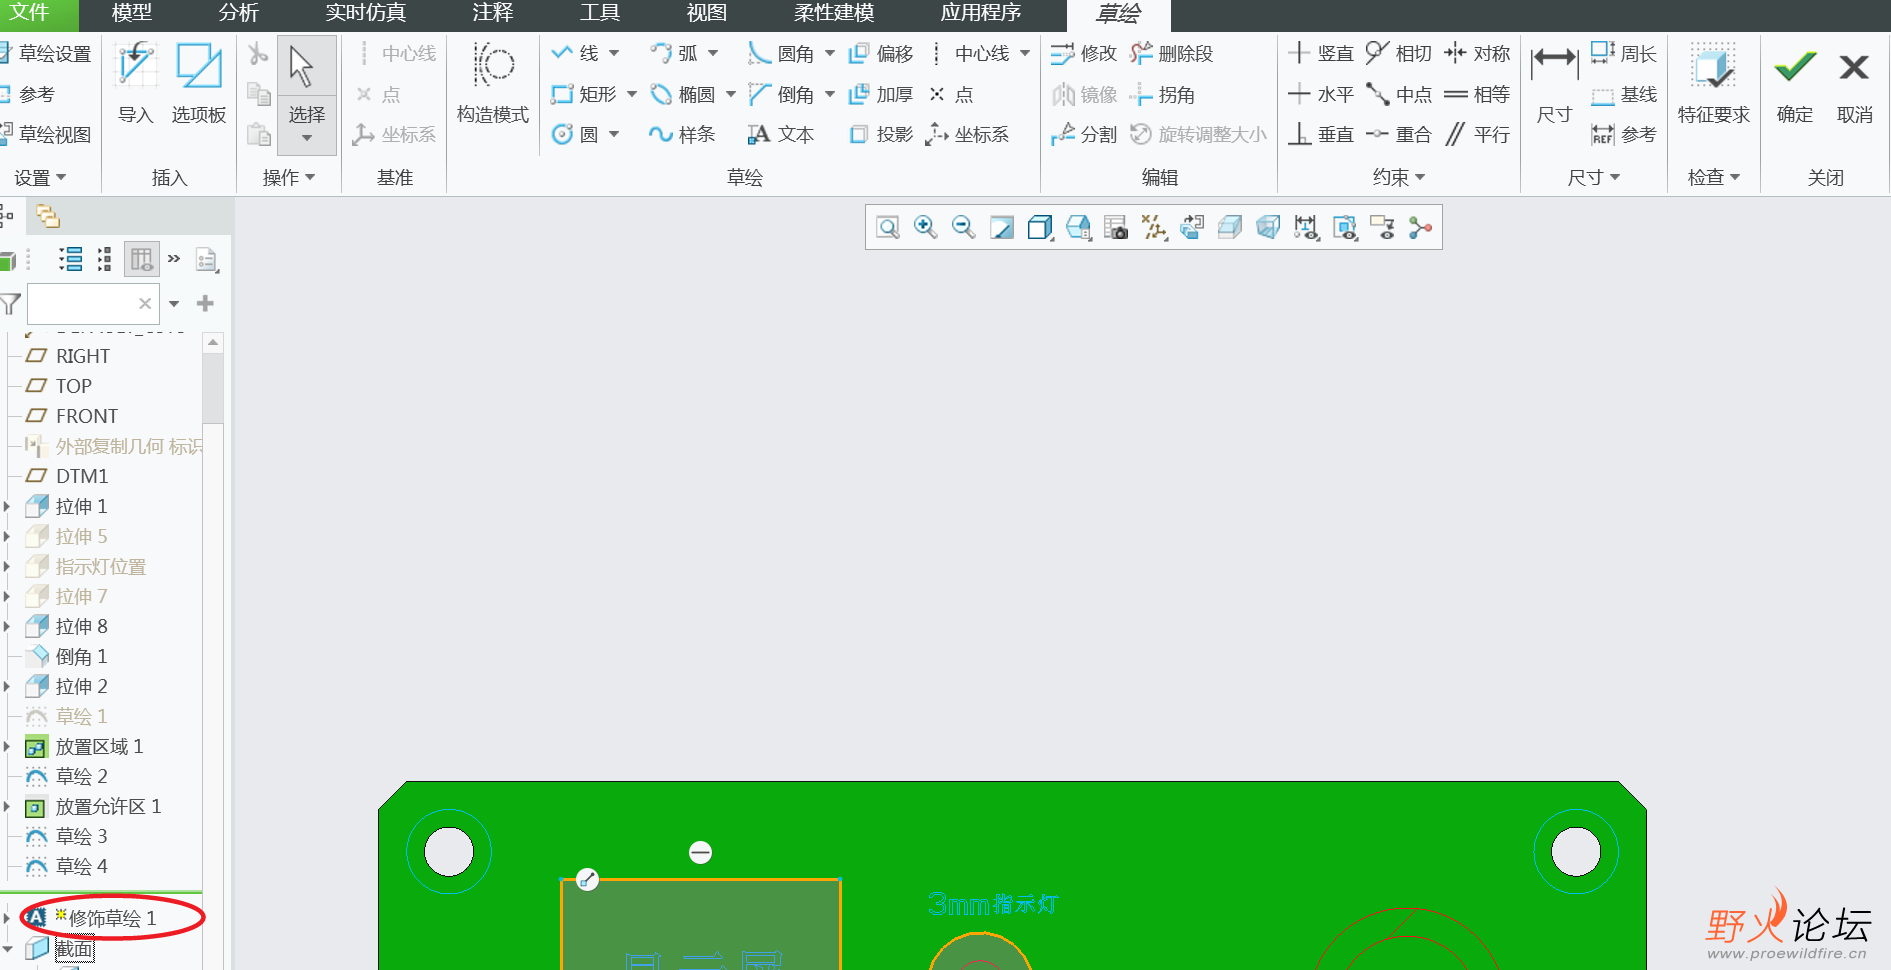Open 圆 tool dropdown arrow
This screenshot has width=1891, height=970.
point(614,134)
